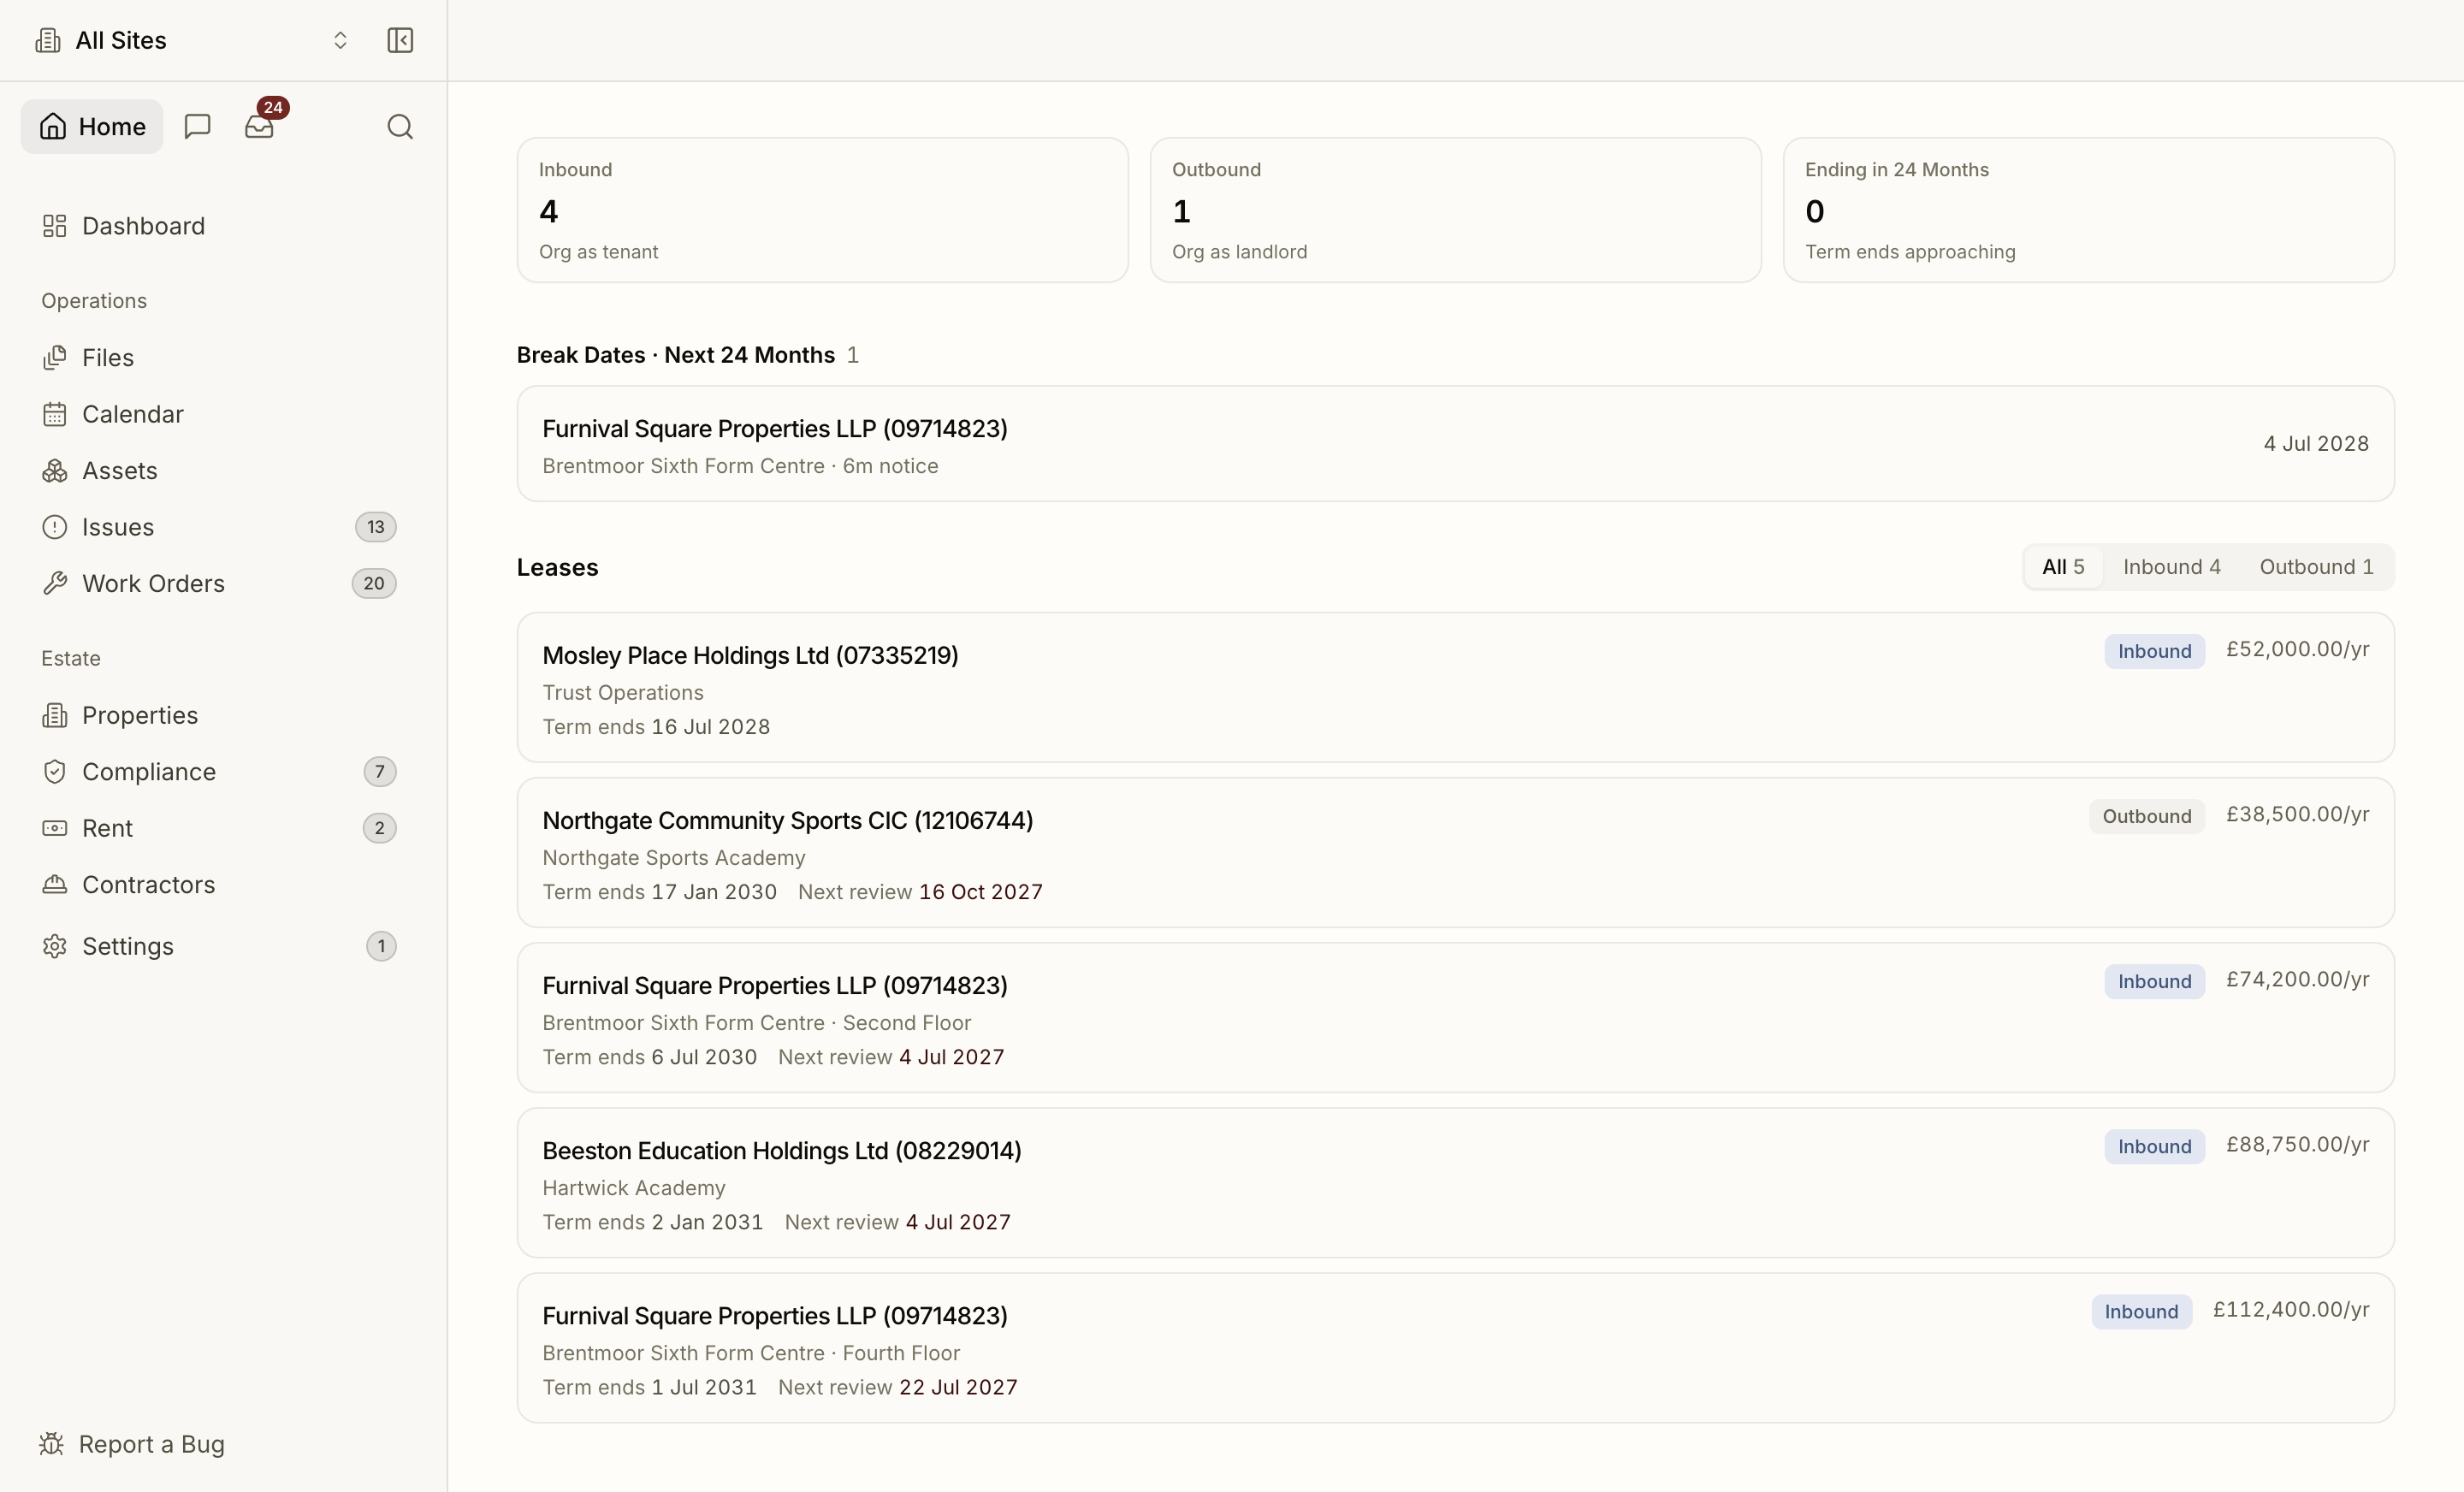Viewport: 2464px width, 1492px height.
Task: Open Dashboard grid icon
Action: coord(55,226)
